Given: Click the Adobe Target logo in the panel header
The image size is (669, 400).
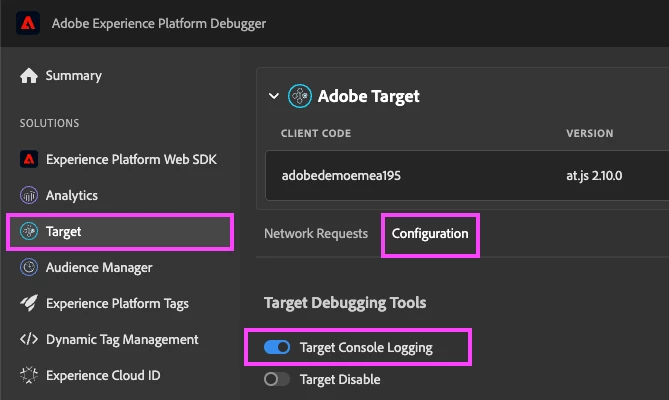Looking at the screenshot, I should 300,96.
